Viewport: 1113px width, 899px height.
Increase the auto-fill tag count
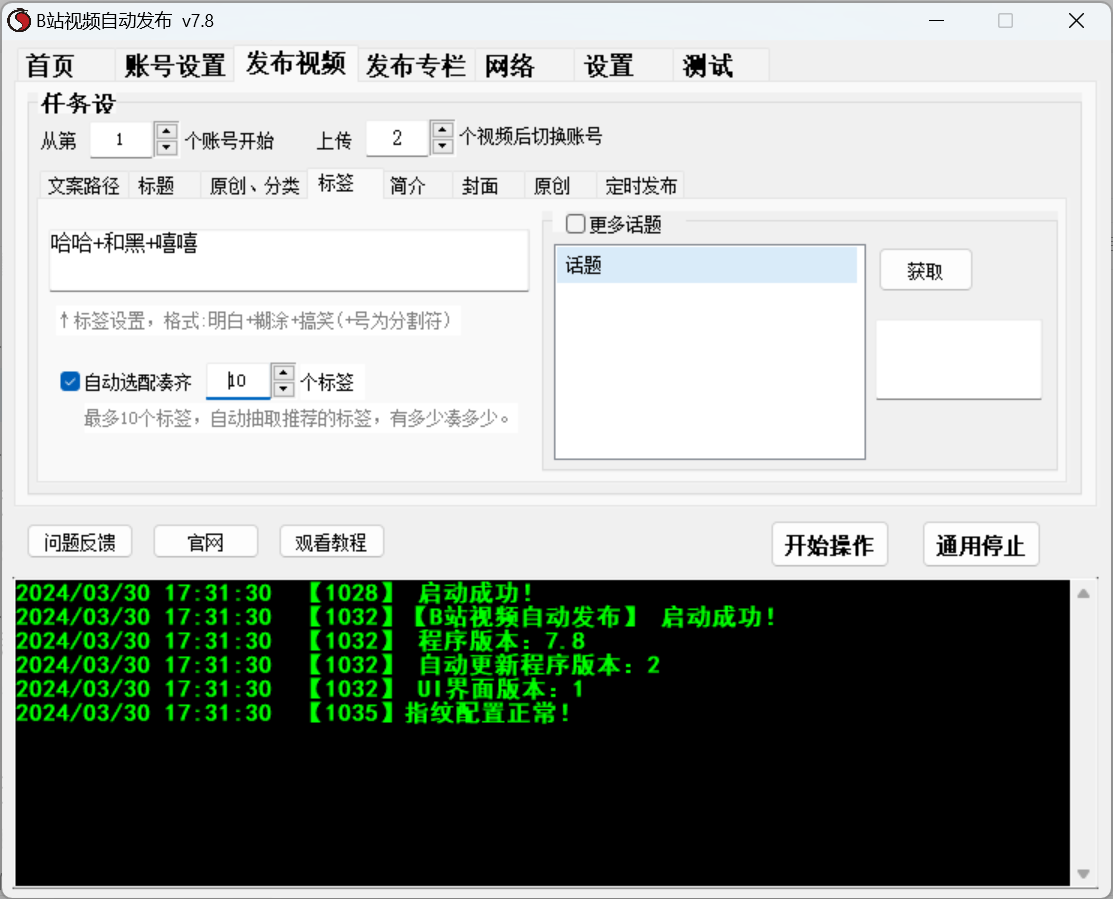coord(283,373)
